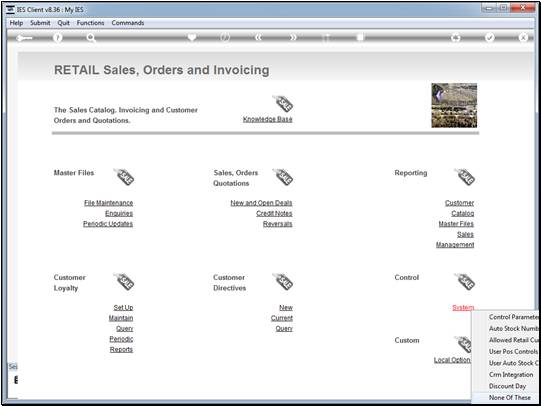541x406 pixels.
Task: Select Control Parameters from the popup menu
Action: [x=513, y=317]
